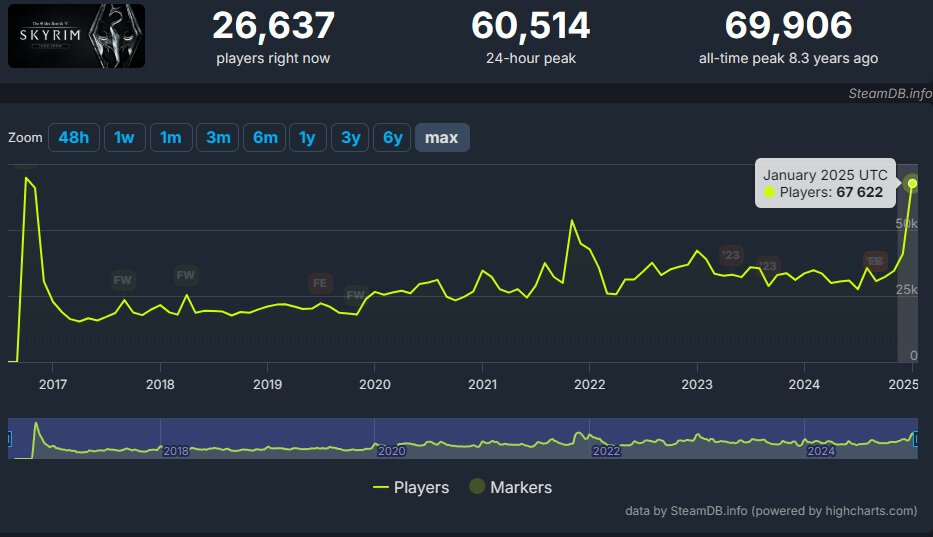This screenshot has height=537, width=933.
Task: Select the 48h zoom range
Action: pos(74,138)
